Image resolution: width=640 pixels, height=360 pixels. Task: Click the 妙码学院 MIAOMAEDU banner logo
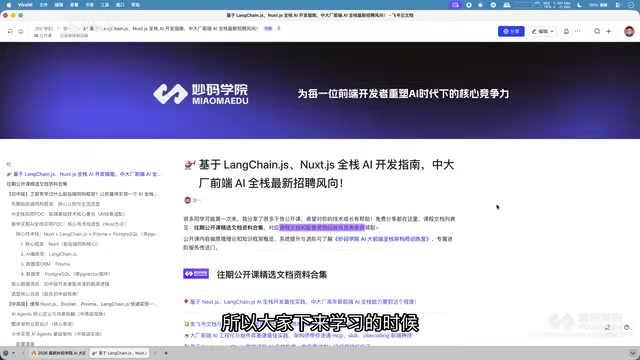pos(200,94)
